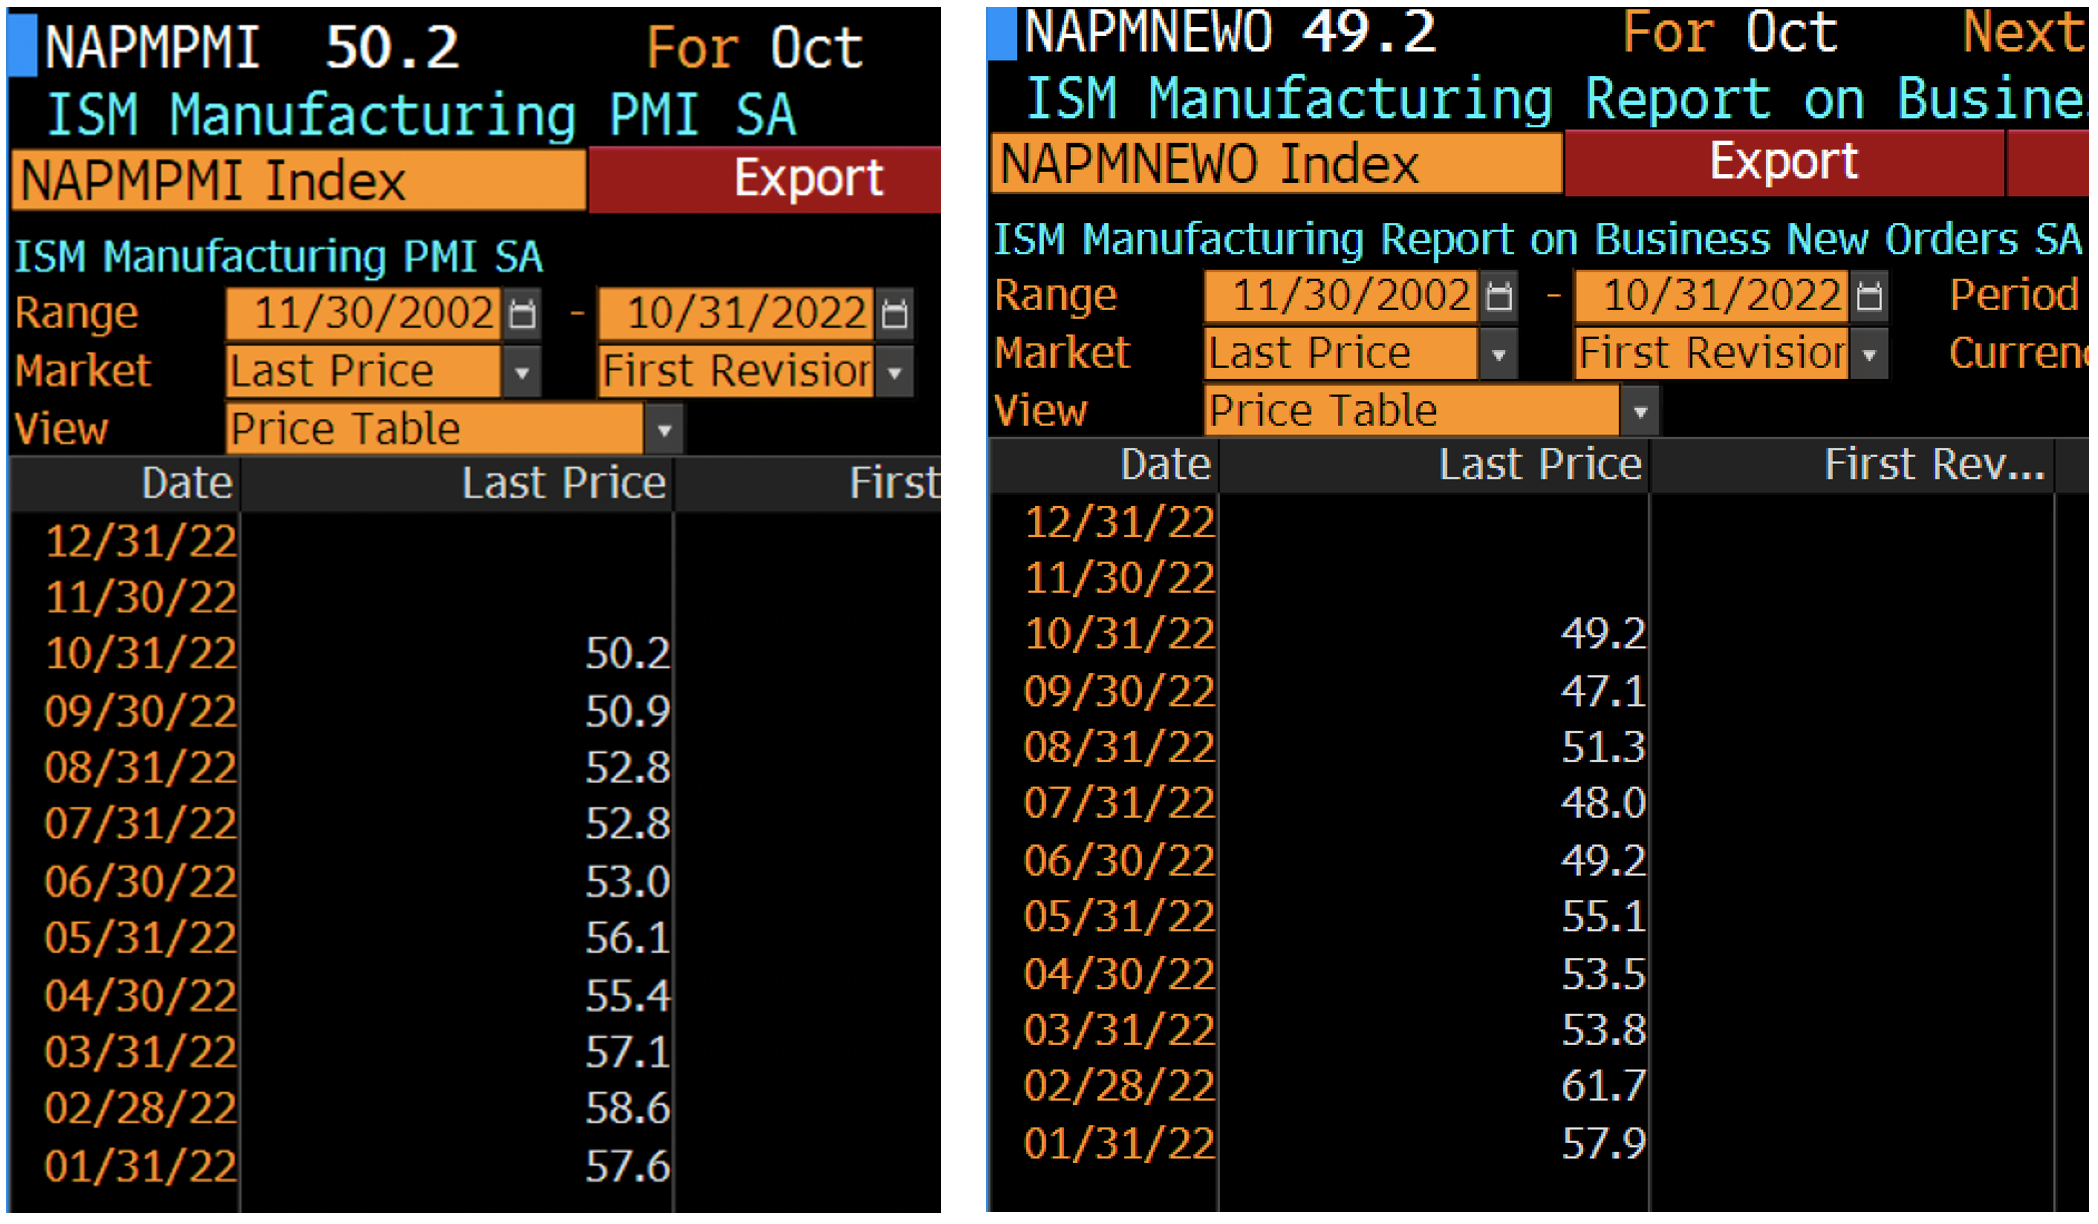This screenshot has width=2098, height=1224.
Task: Open start date calendar in NAPMPMI panel
Action: pos(522,314)
